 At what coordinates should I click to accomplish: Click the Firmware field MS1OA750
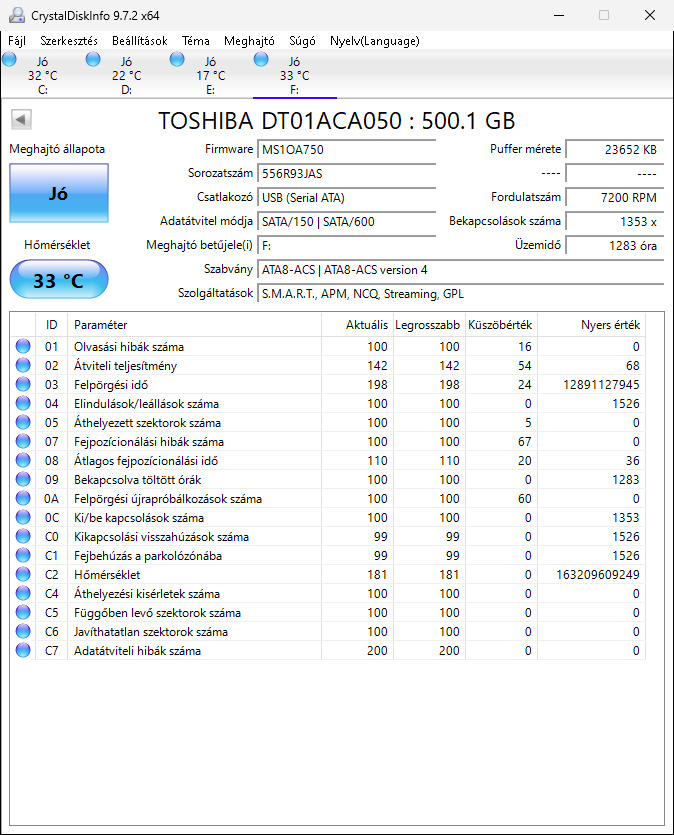(x=346, y=150)
